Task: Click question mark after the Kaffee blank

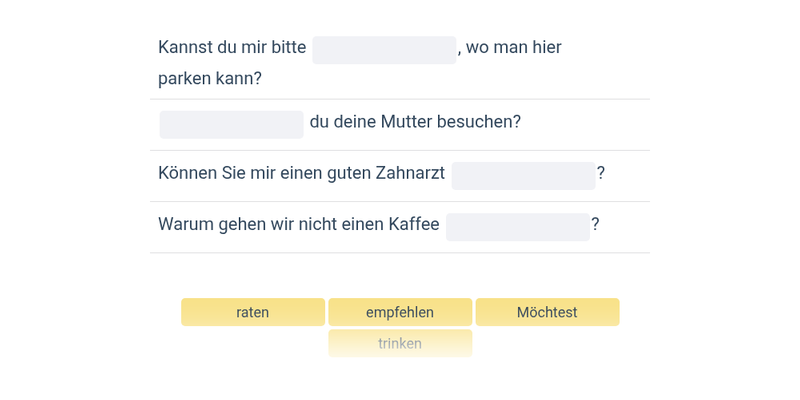Action: (596, 224)
